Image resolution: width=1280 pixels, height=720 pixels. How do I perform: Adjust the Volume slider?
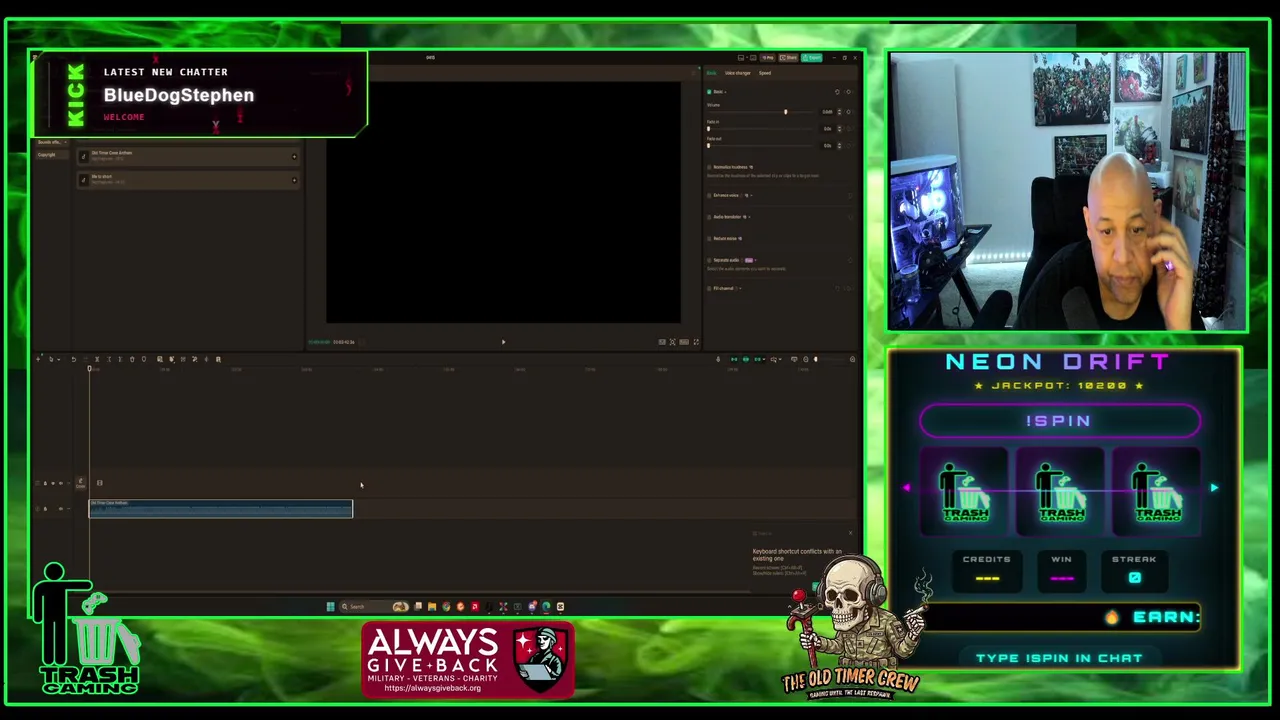tap(786, 112)
